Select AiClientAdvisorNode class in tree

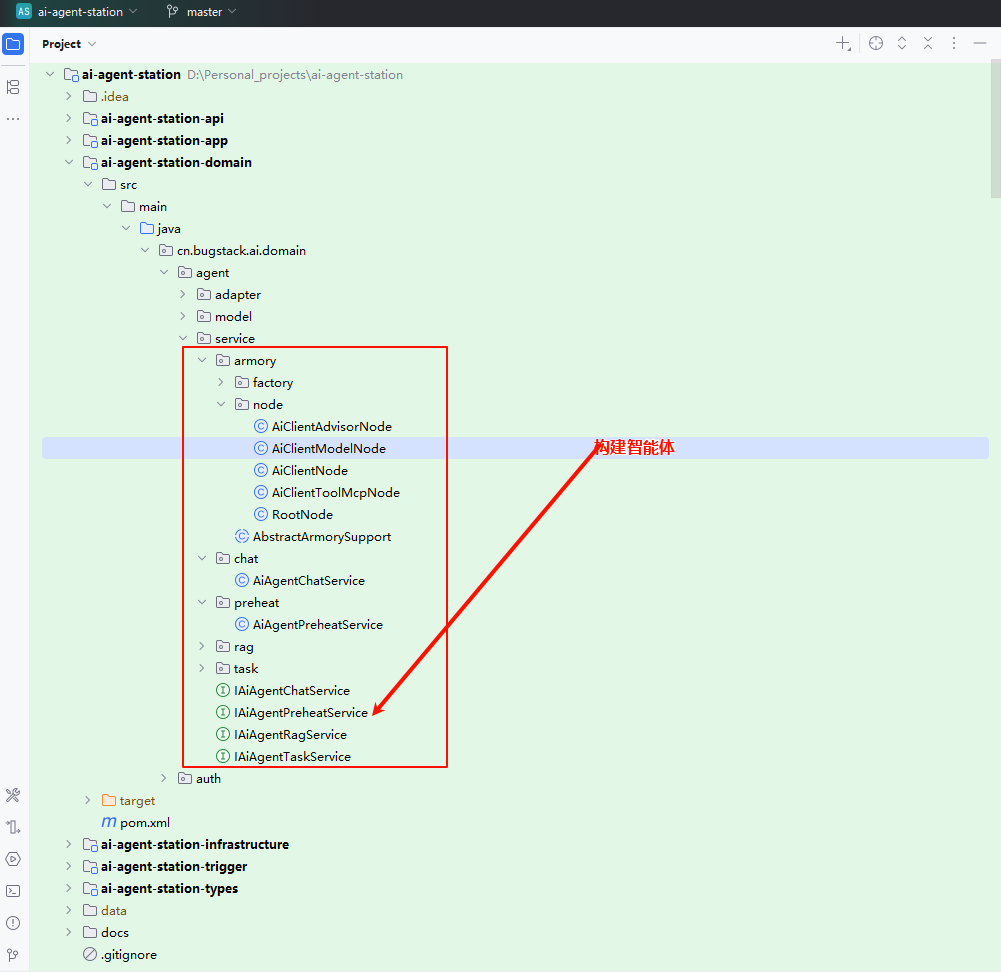pyautogui.click(x=331, y=427)
